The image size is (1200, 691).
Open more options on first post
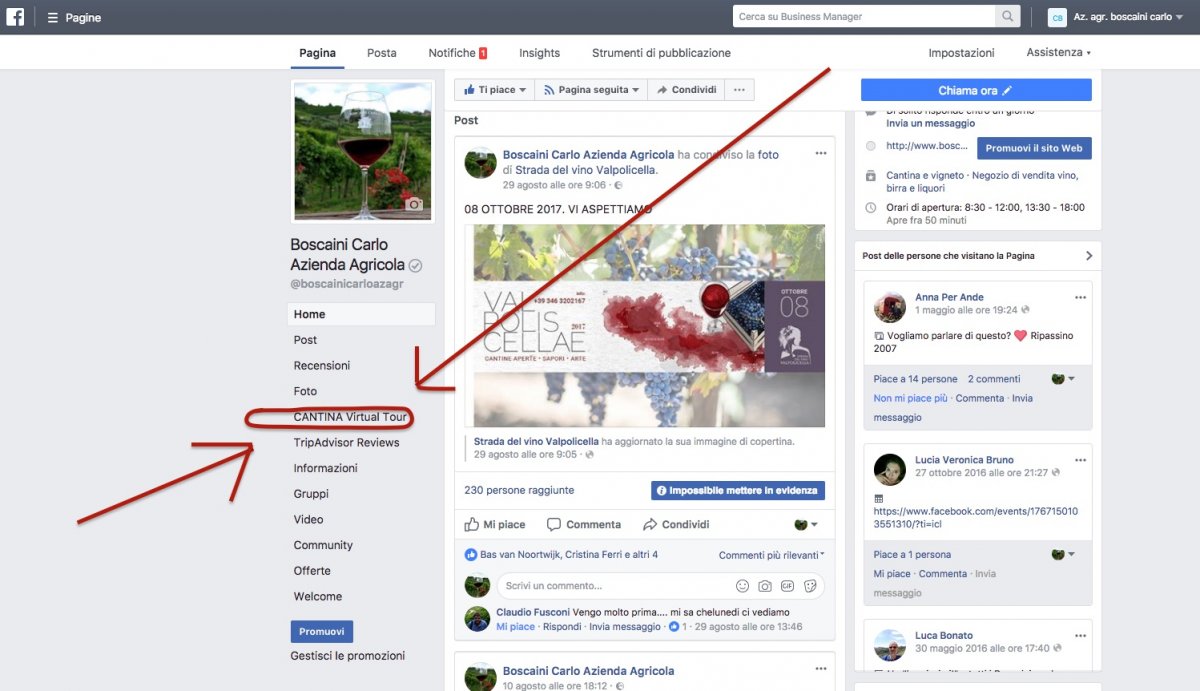point(820,154)
